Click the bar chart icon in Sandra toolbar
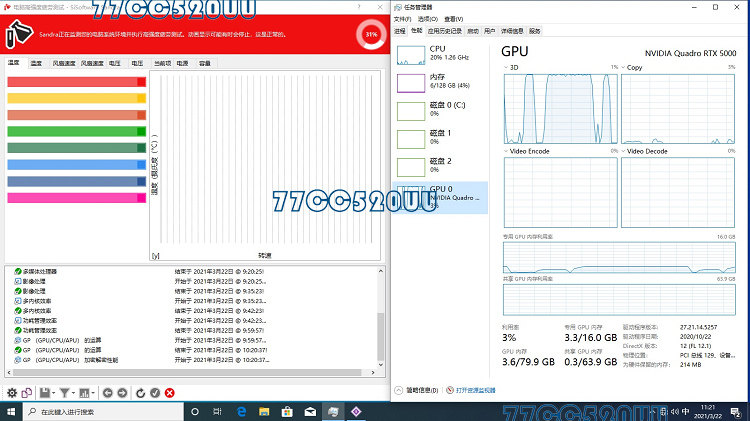Screen dimensions: 750x421 [84, 393]
